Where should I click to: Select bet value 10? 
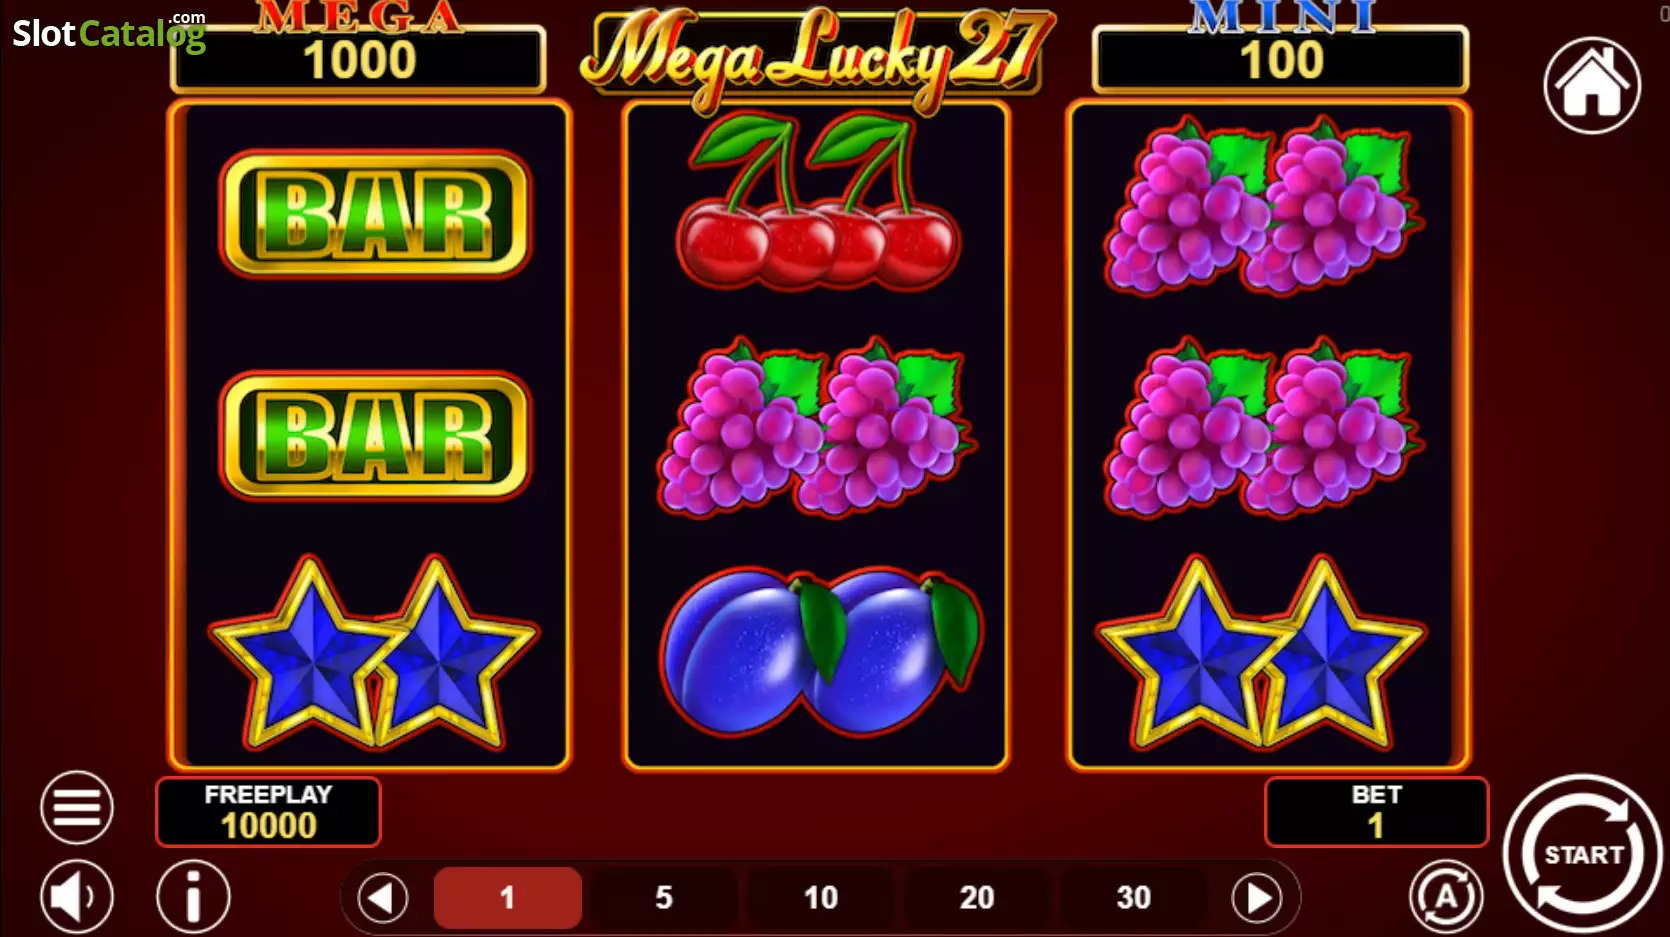point(821,898)
